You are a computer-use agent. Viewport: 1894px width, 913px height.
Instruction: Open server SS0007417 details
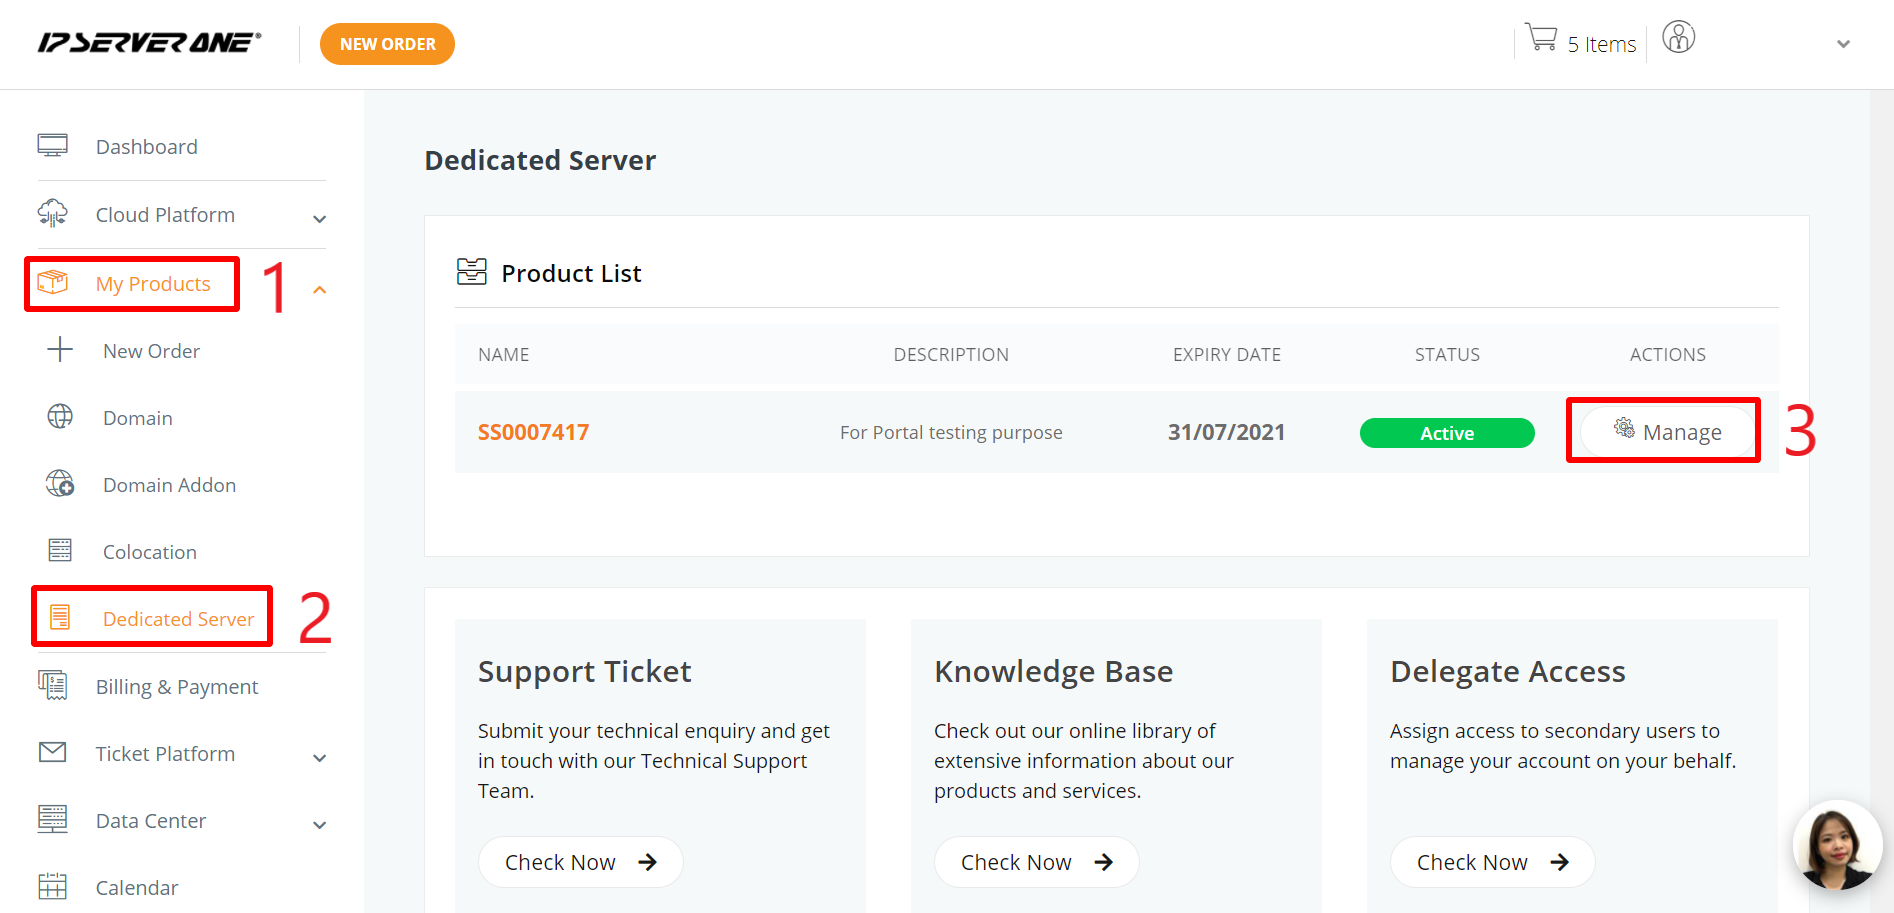coord(533,432)
